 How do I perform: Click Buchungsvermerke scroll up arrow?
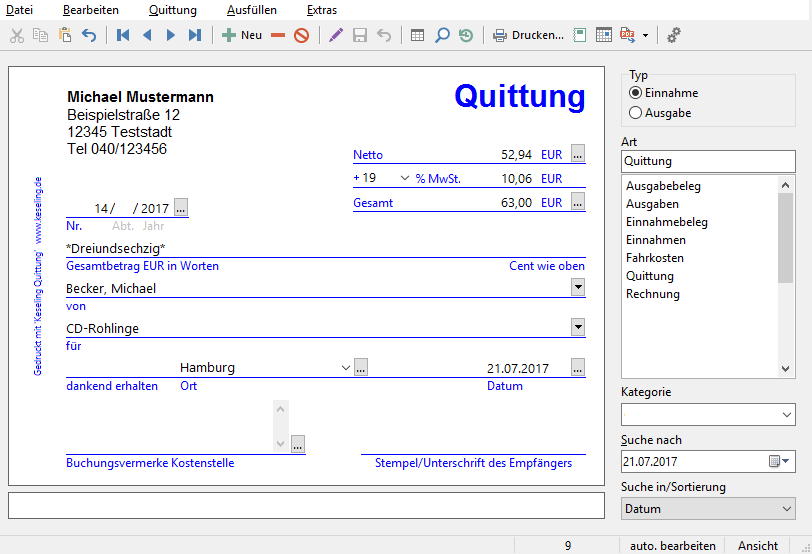click(281, 410)
